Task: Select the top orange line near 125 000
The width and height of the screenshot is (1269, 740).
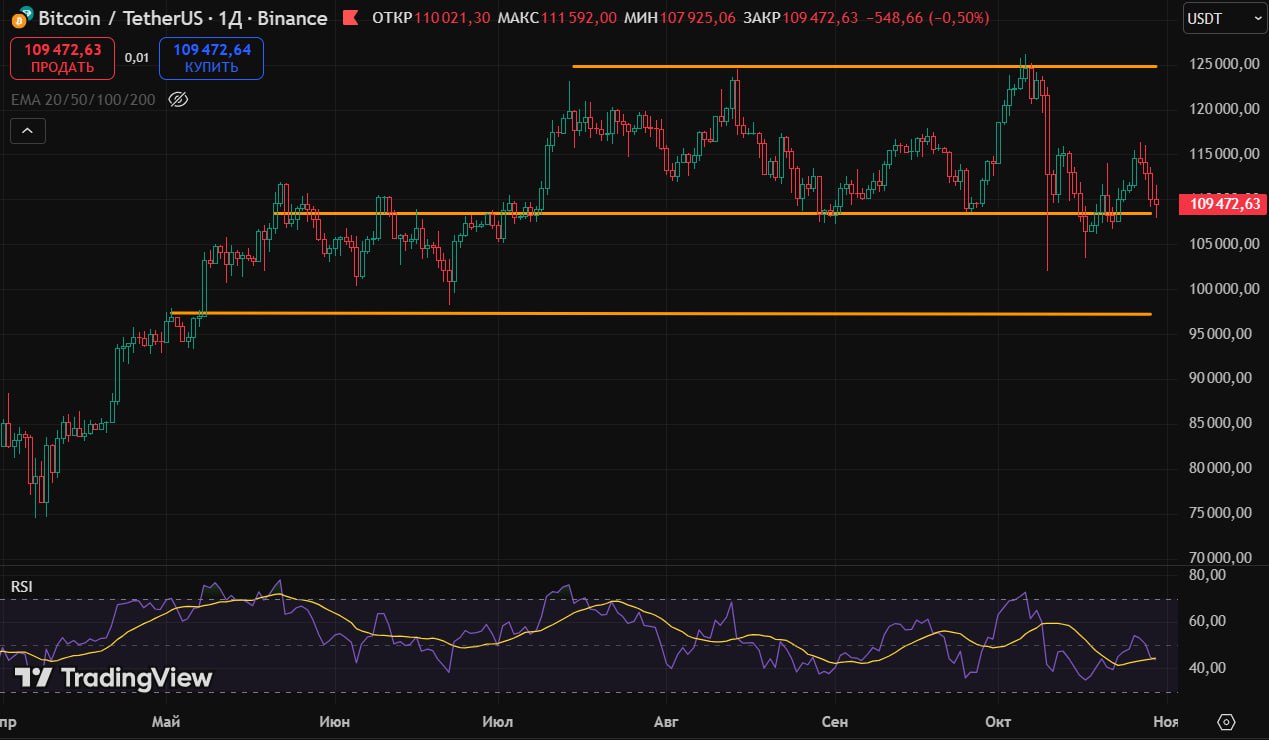Action: point(860,66)
